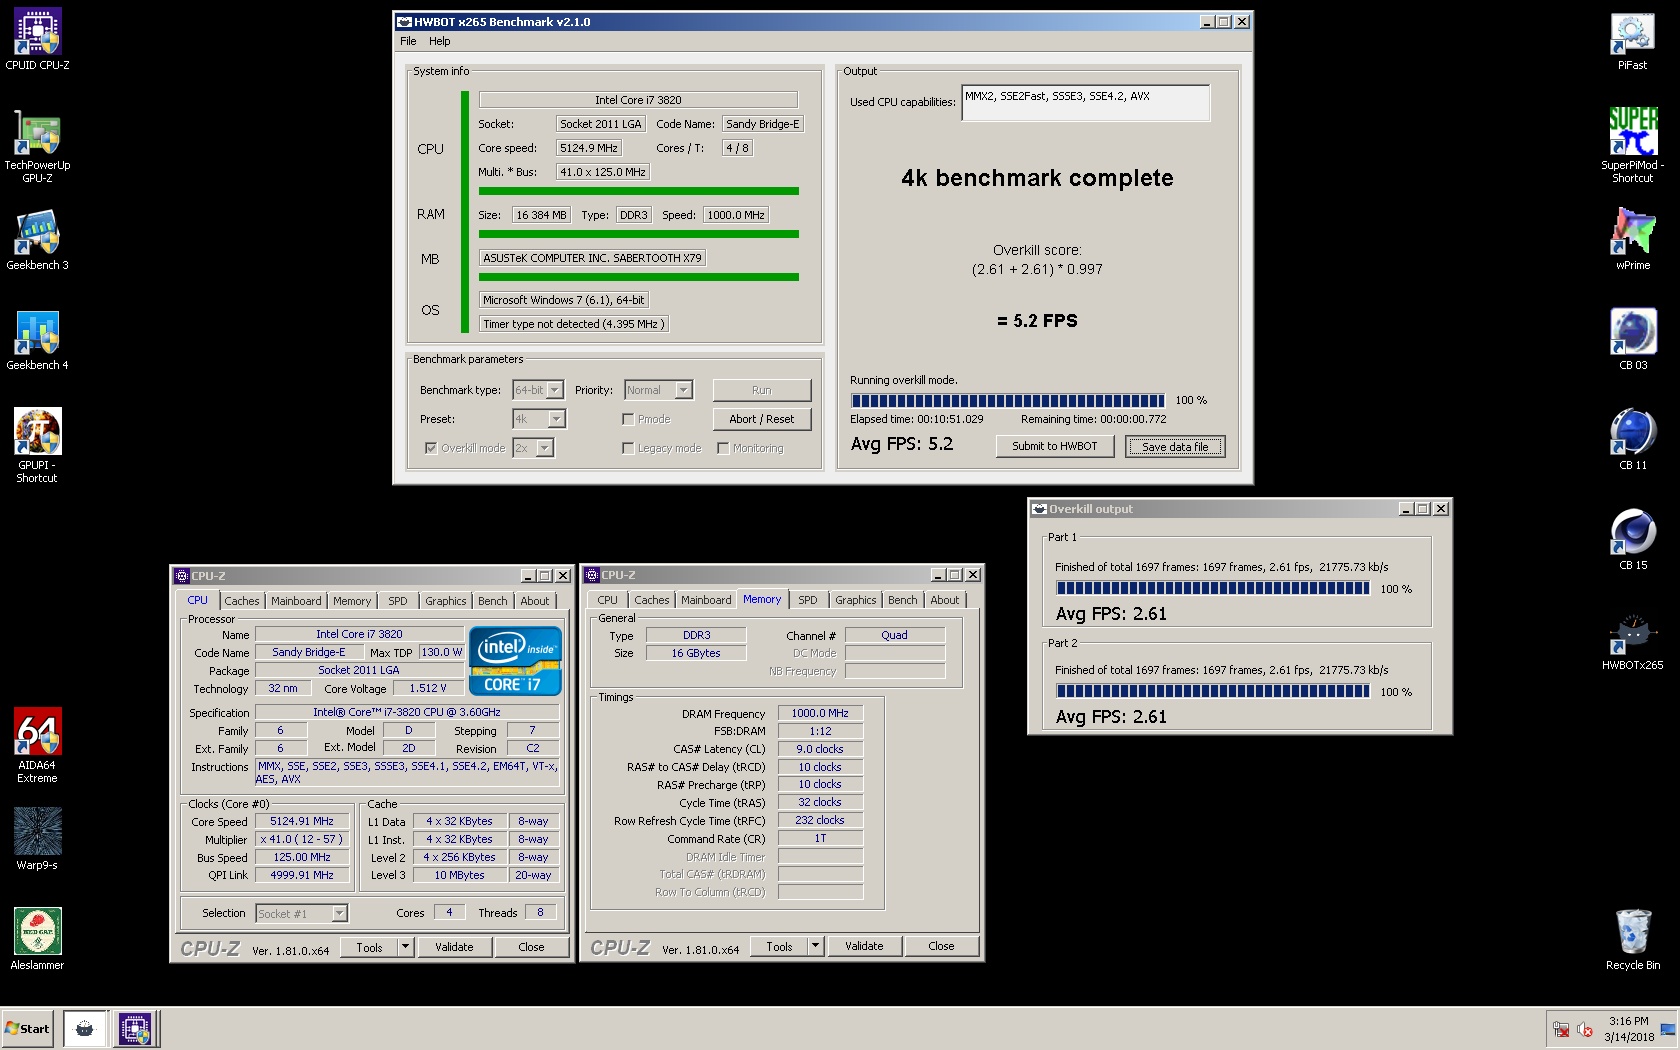
Task: Toggle the Overkill mode checkbox
Action: 431,448
